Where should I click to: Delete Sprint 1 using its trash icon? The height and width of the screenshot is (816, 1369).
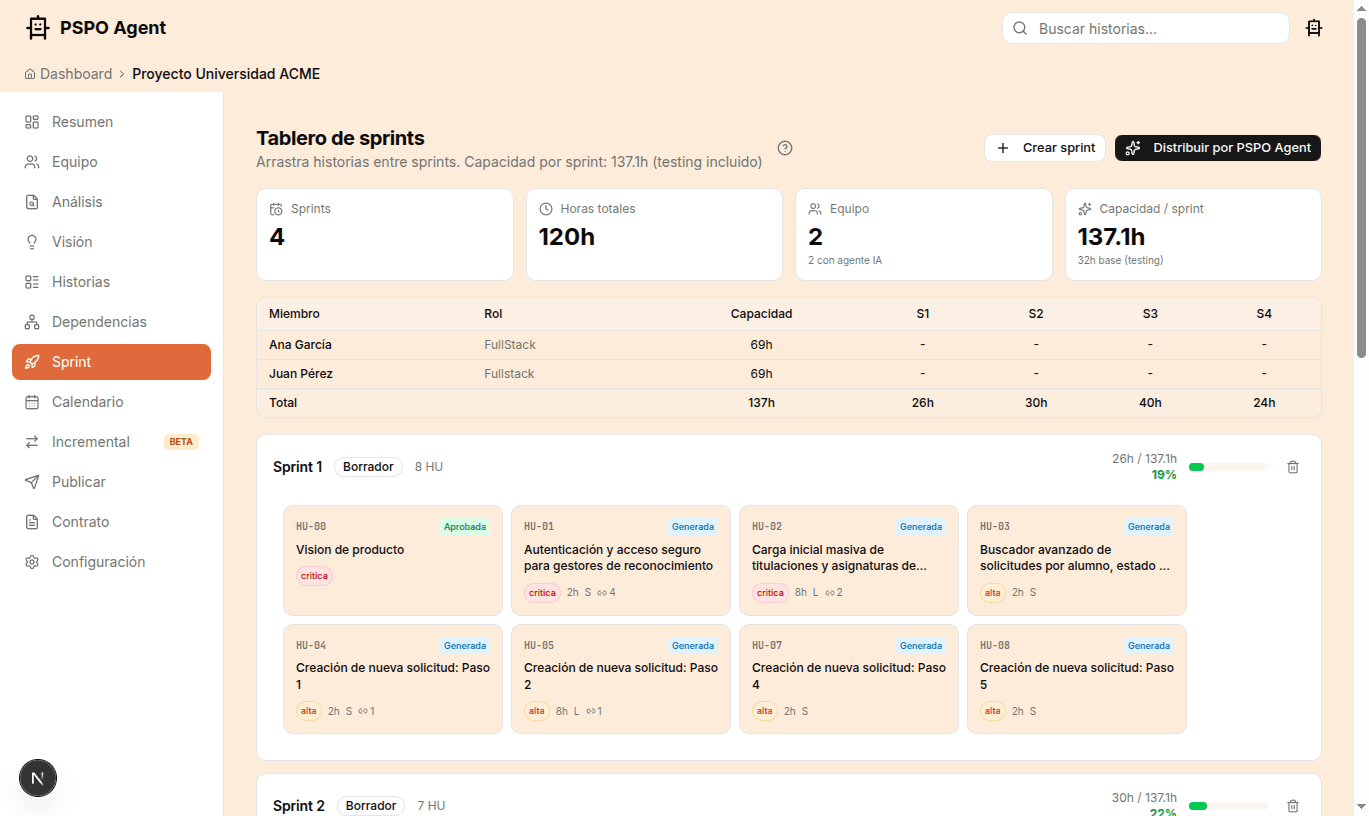pos(1292,466)
